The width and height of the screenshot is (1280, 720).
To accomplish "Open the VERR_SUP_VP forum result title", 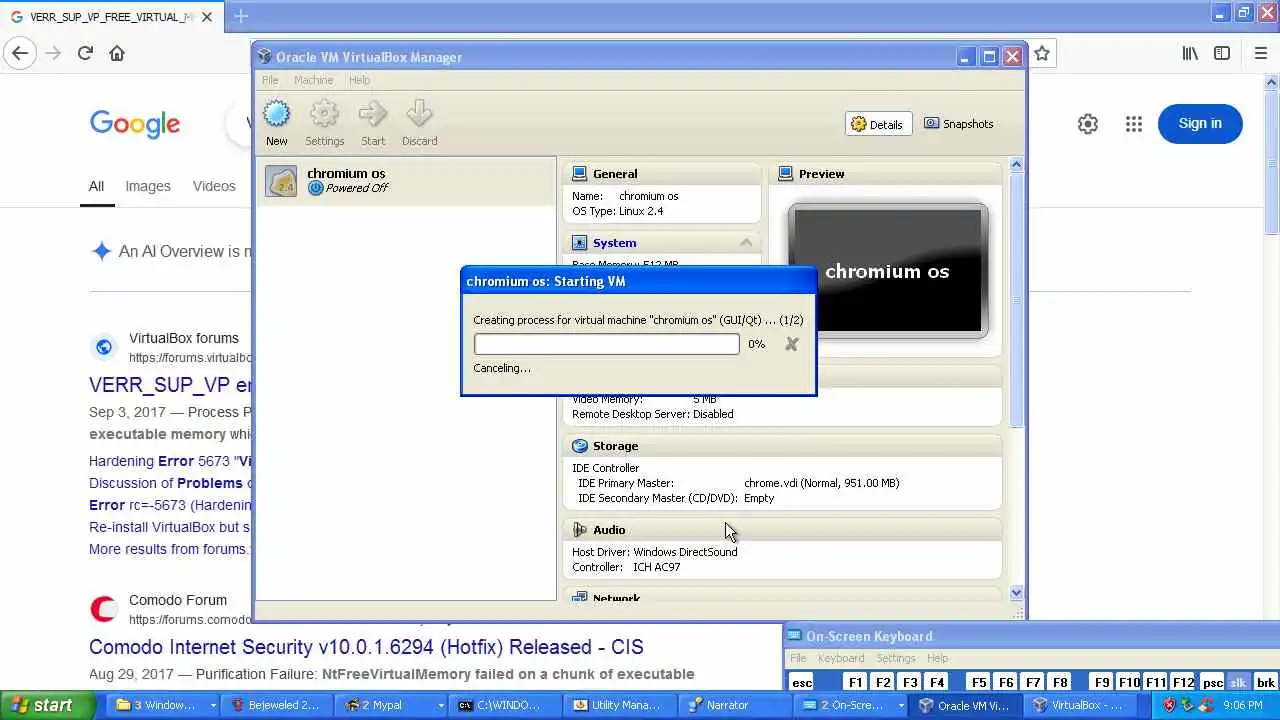I will pyautogui.click(x=171, y=385).
